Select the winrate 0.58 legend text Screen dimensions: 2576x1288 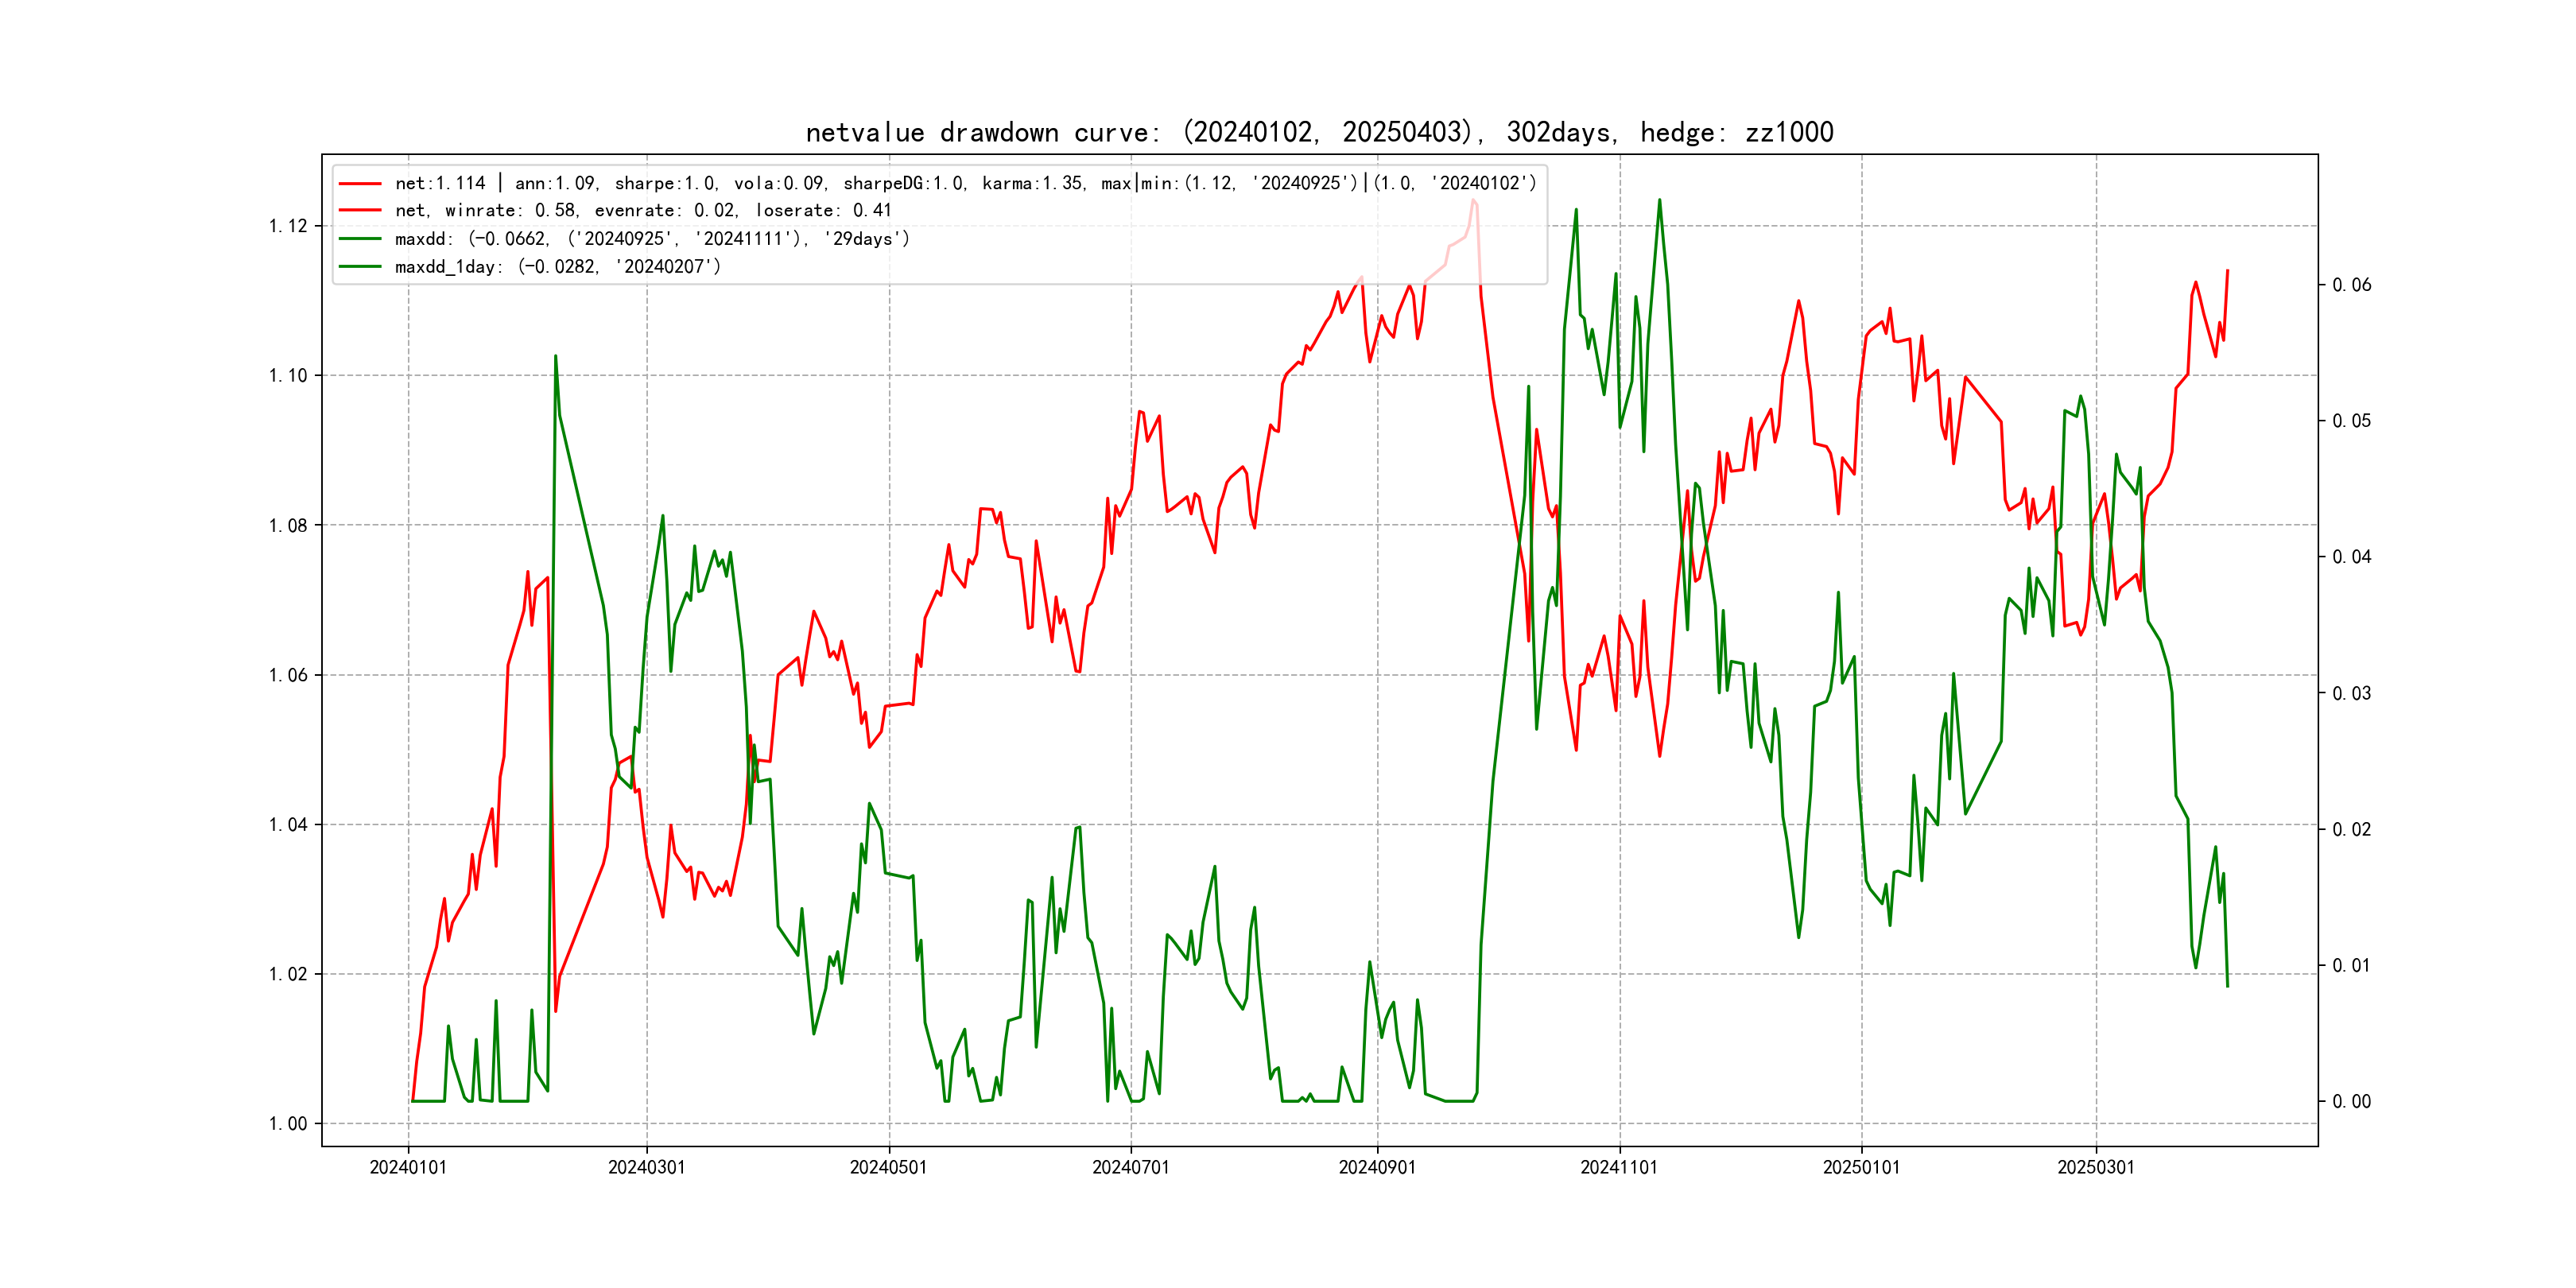(643, 210)
